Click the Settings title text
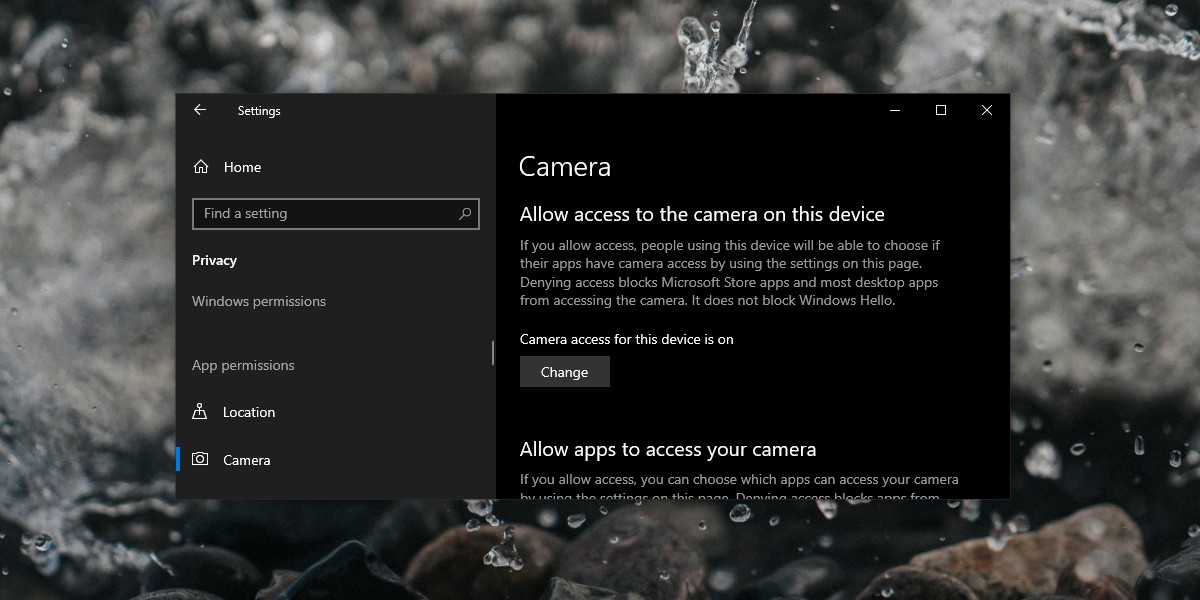 click(259, 111)
